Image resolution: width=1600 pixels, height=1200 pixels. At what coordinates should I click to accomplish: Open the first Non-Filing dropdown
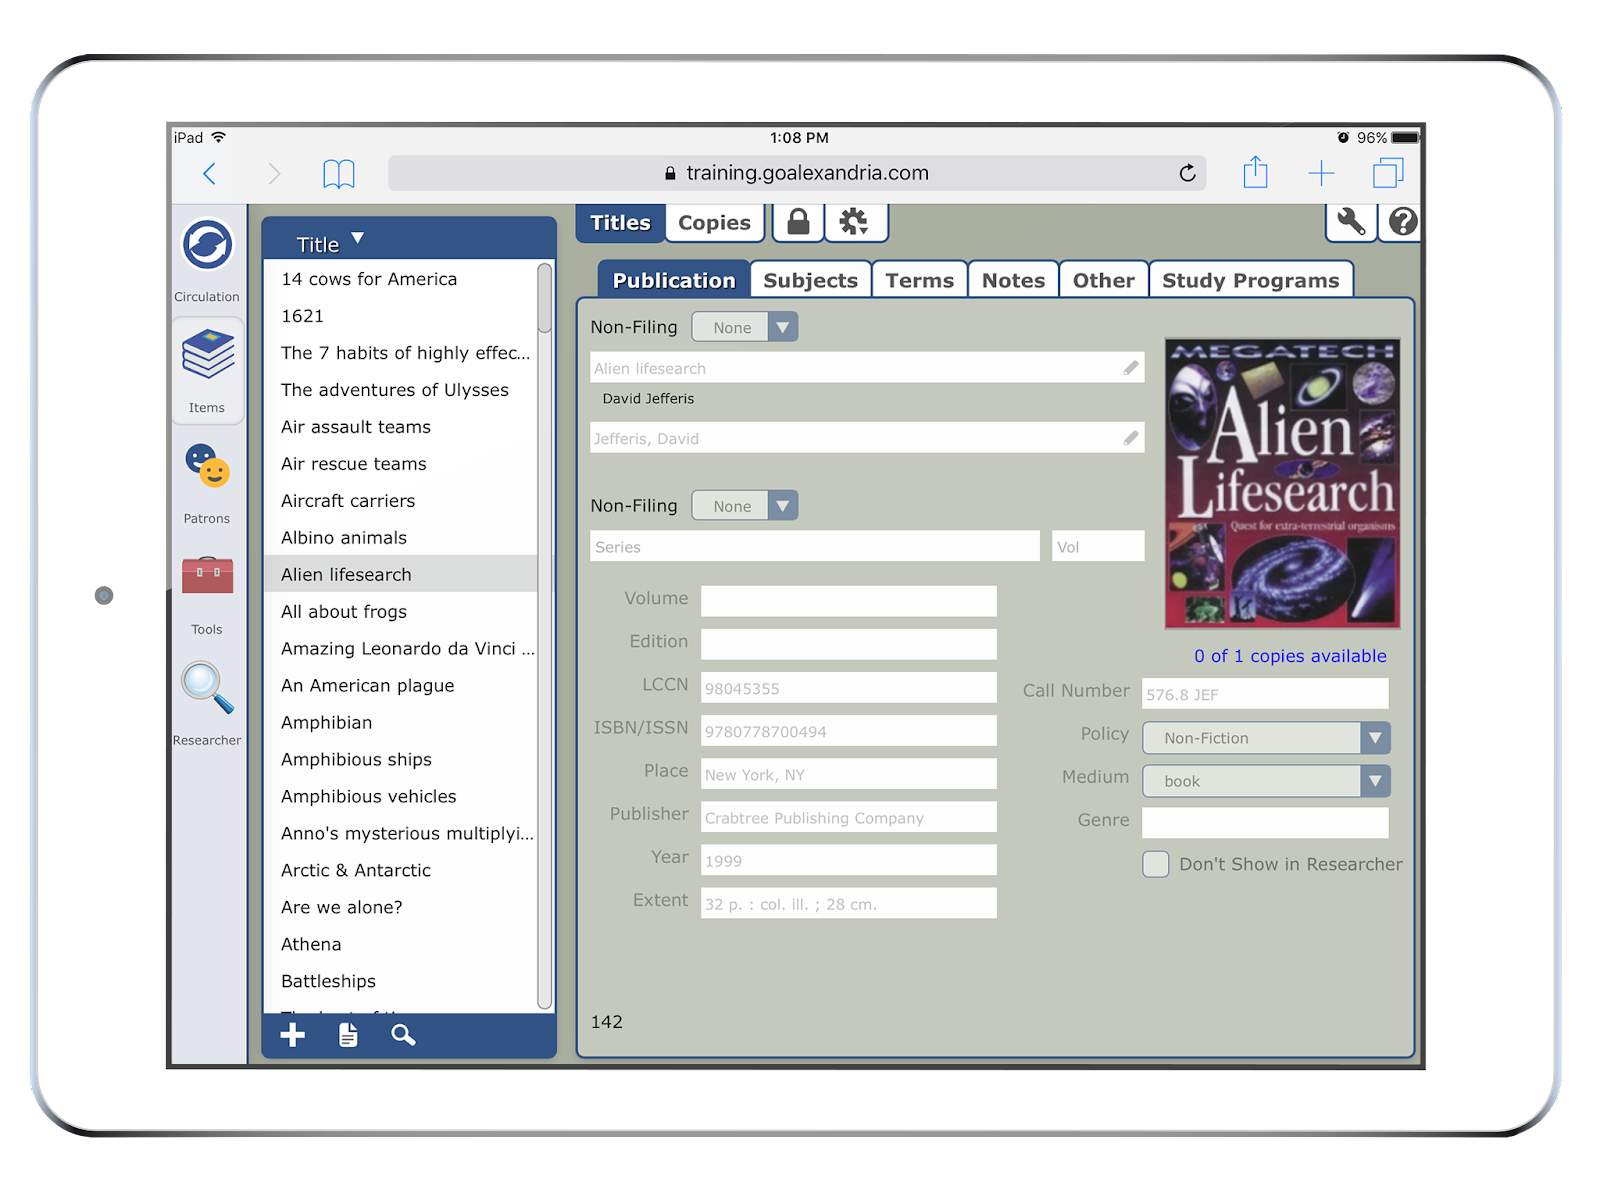pos(783,326)
